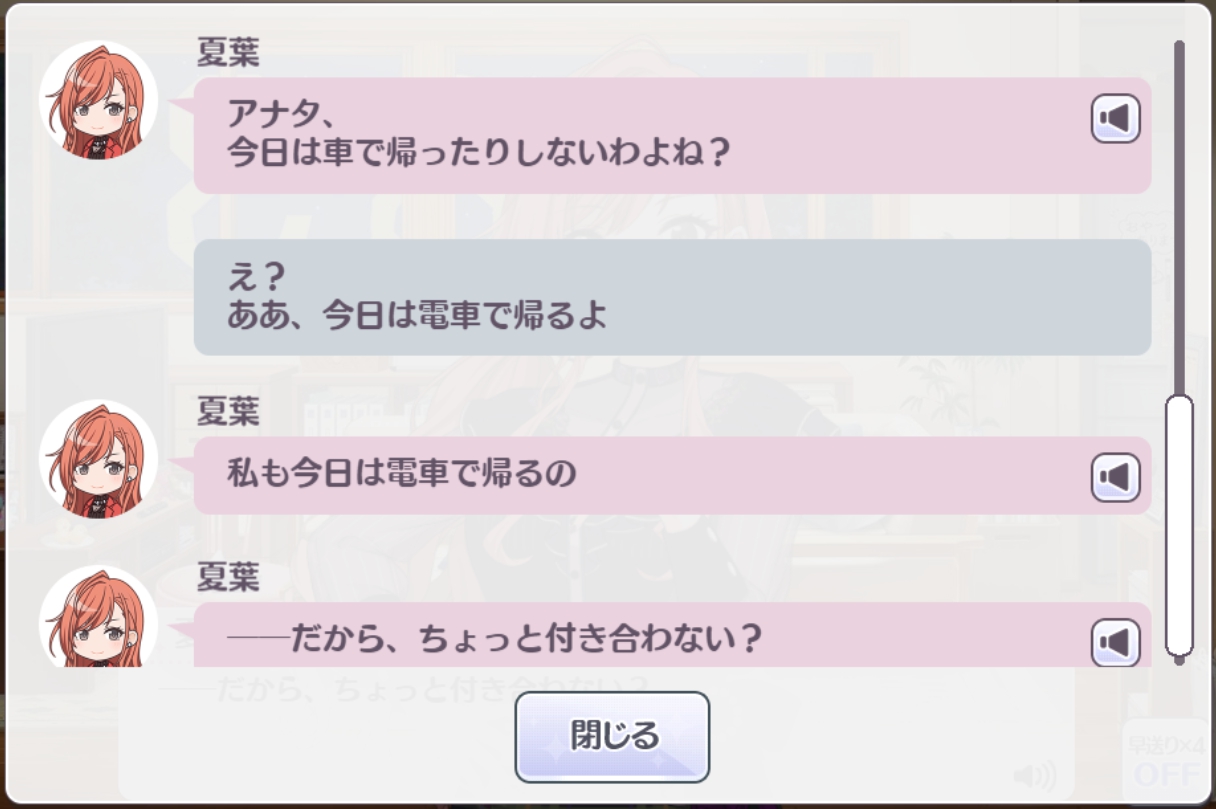Click the scrollbar track below the white thumb

pos(1180,661)
